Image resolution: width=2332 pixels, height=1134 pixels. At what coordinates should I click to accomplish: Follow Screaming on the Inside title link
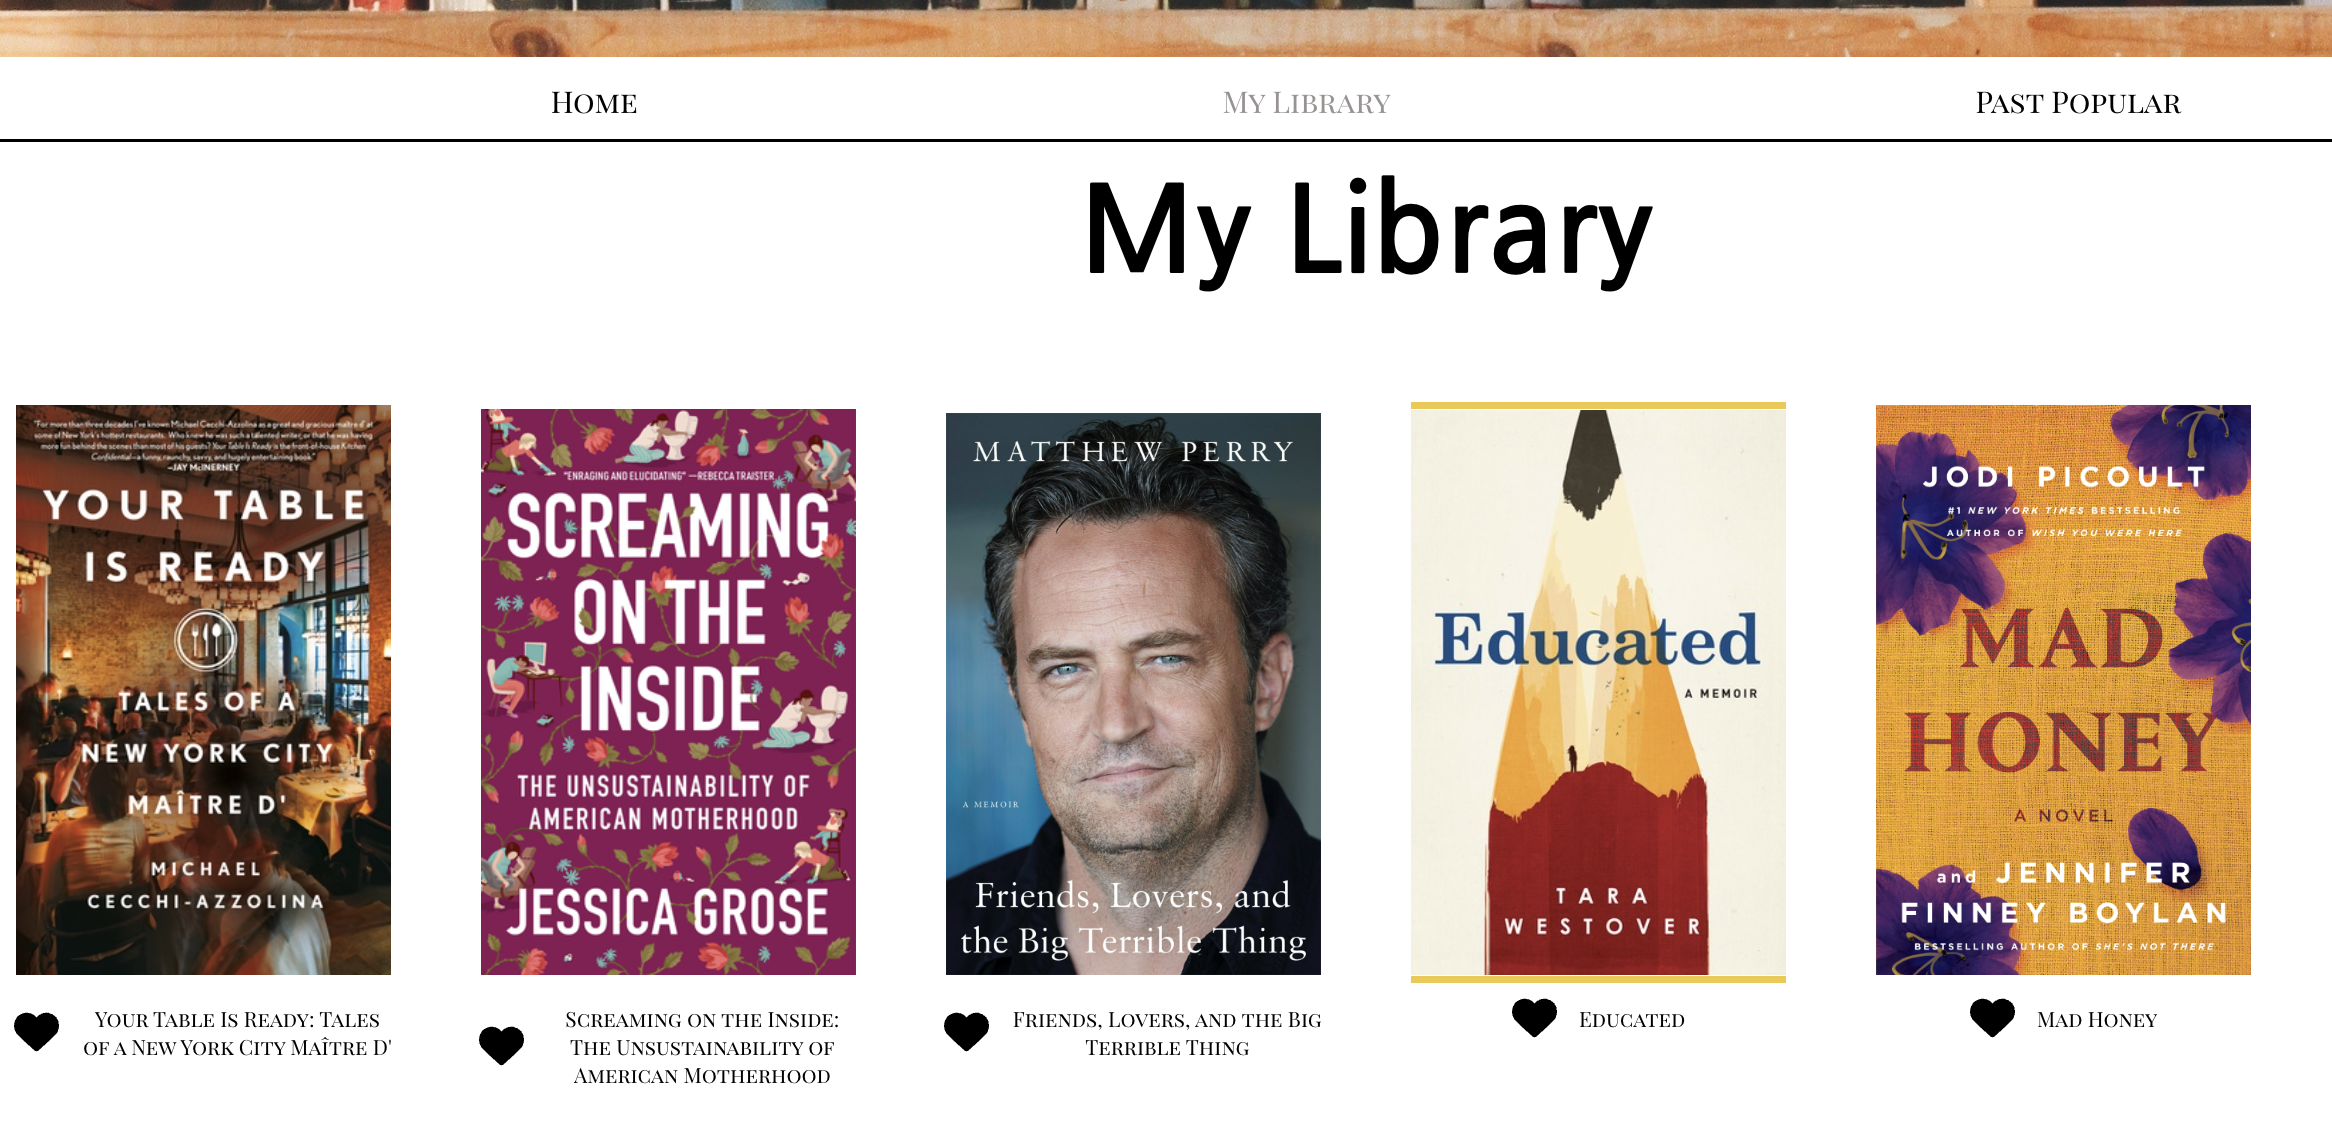click(702, 1048)
